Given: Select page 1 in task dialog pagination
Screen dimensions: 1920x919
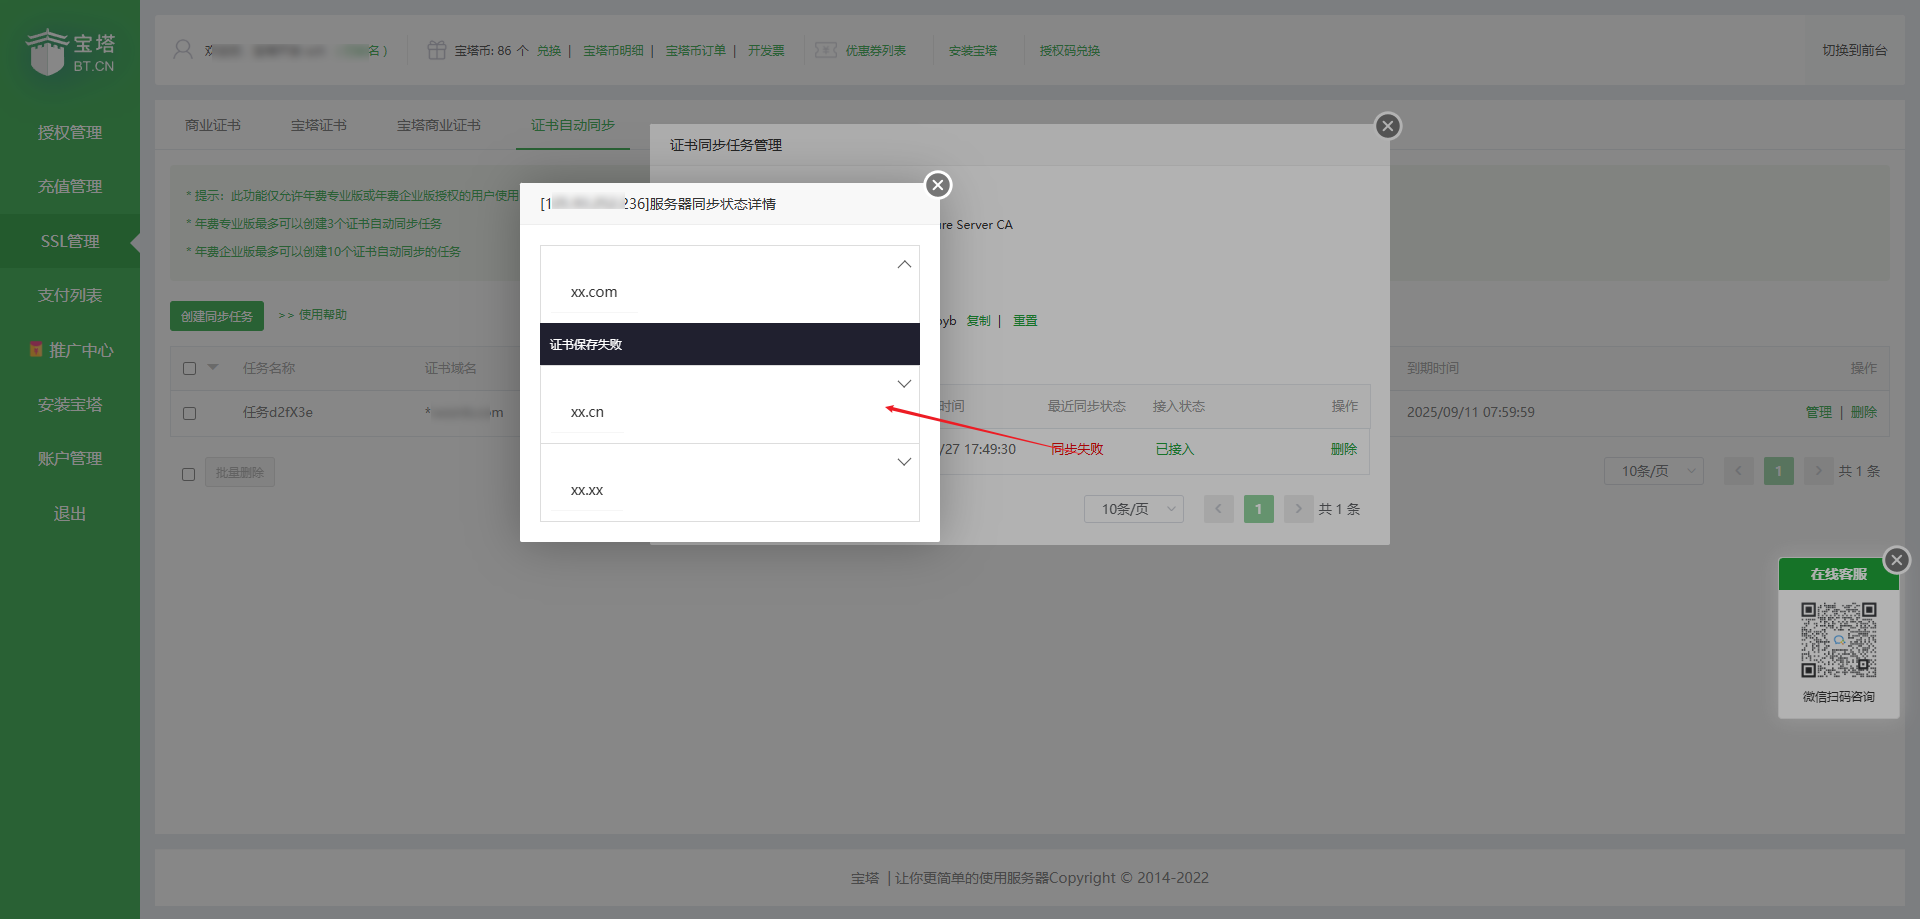Looking at the screenshot, I should (x=1258, y=509).
